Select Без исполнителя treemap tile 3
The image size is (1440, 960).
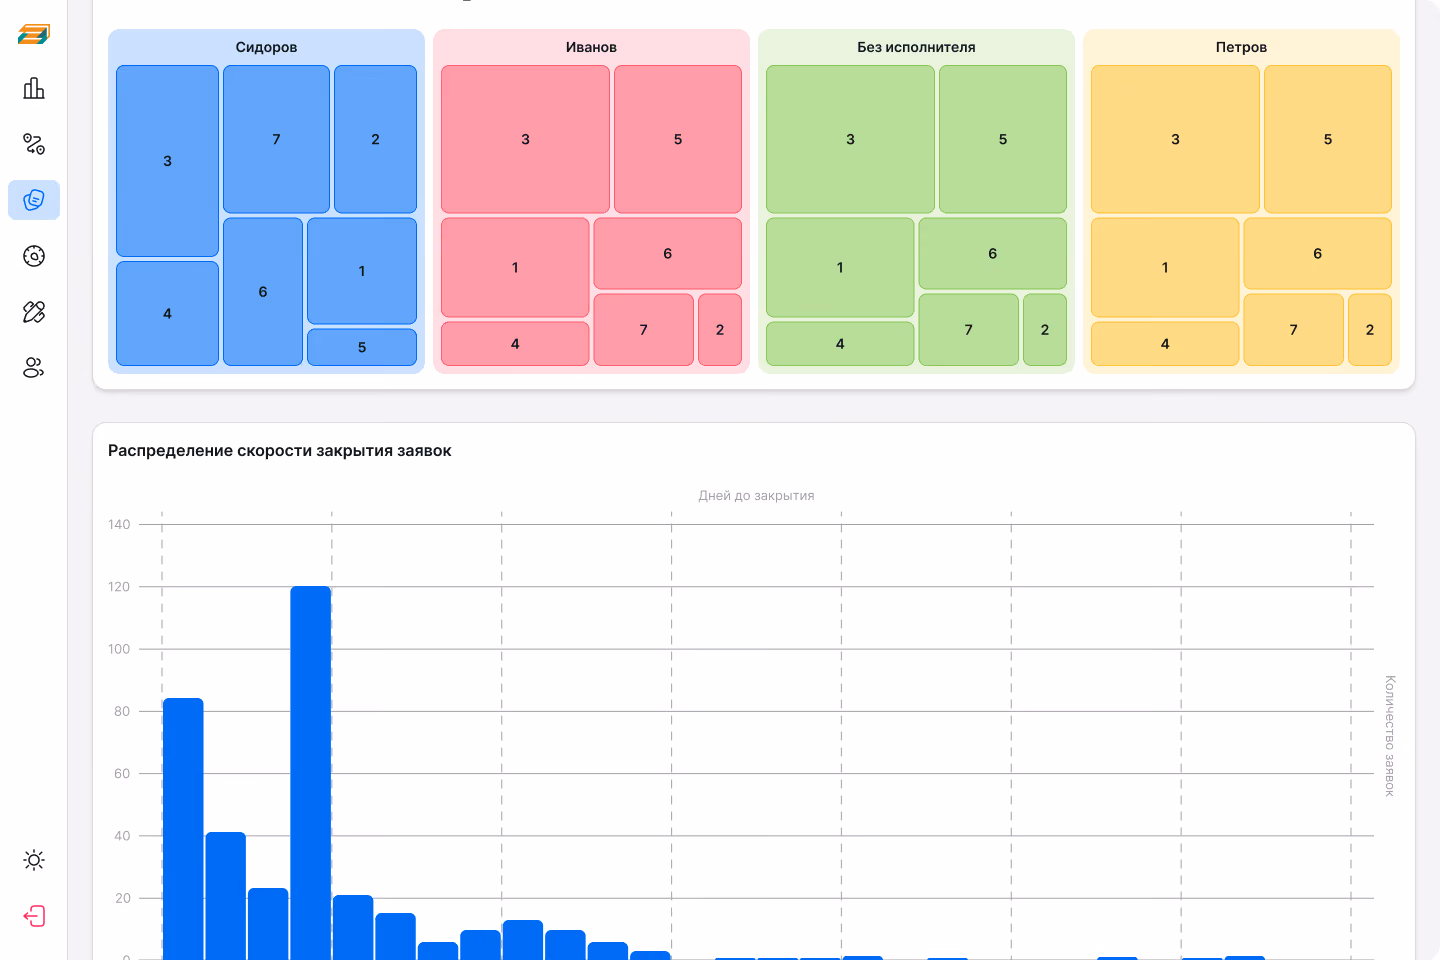pyautogui.click(x=850, y=139)
